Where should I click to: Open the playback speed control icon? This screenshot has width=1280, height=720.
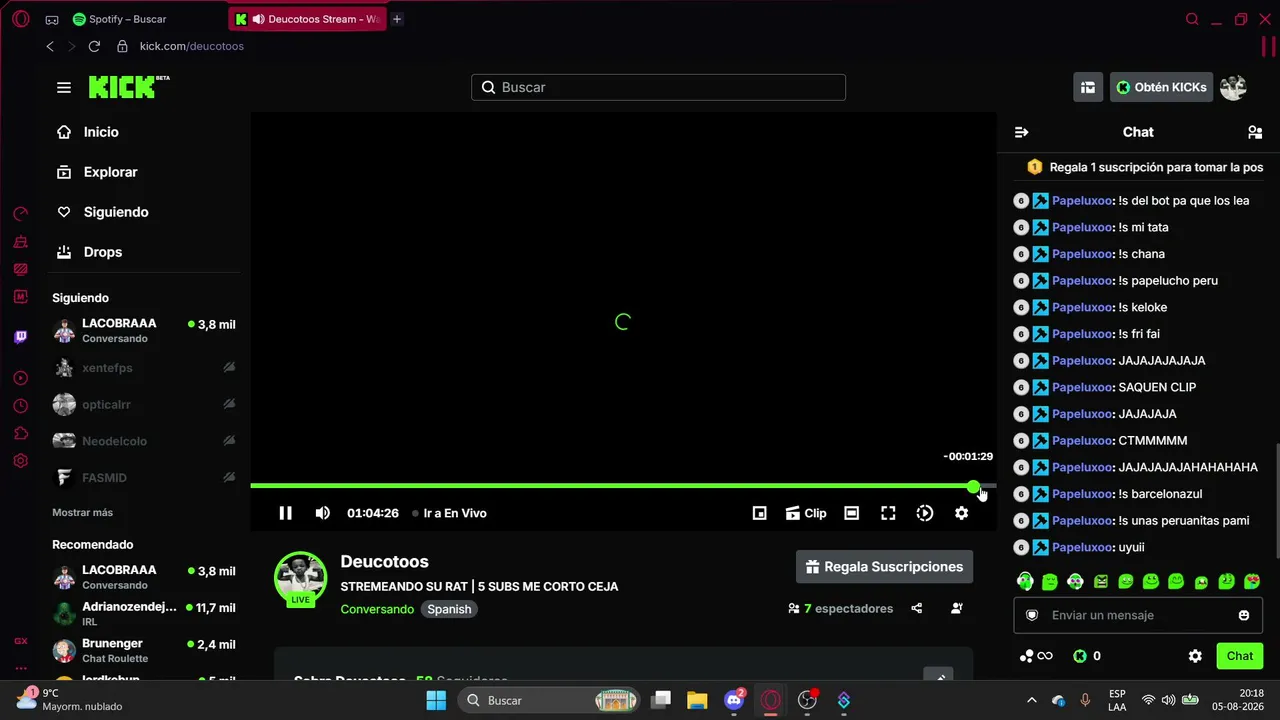[925, 513]
